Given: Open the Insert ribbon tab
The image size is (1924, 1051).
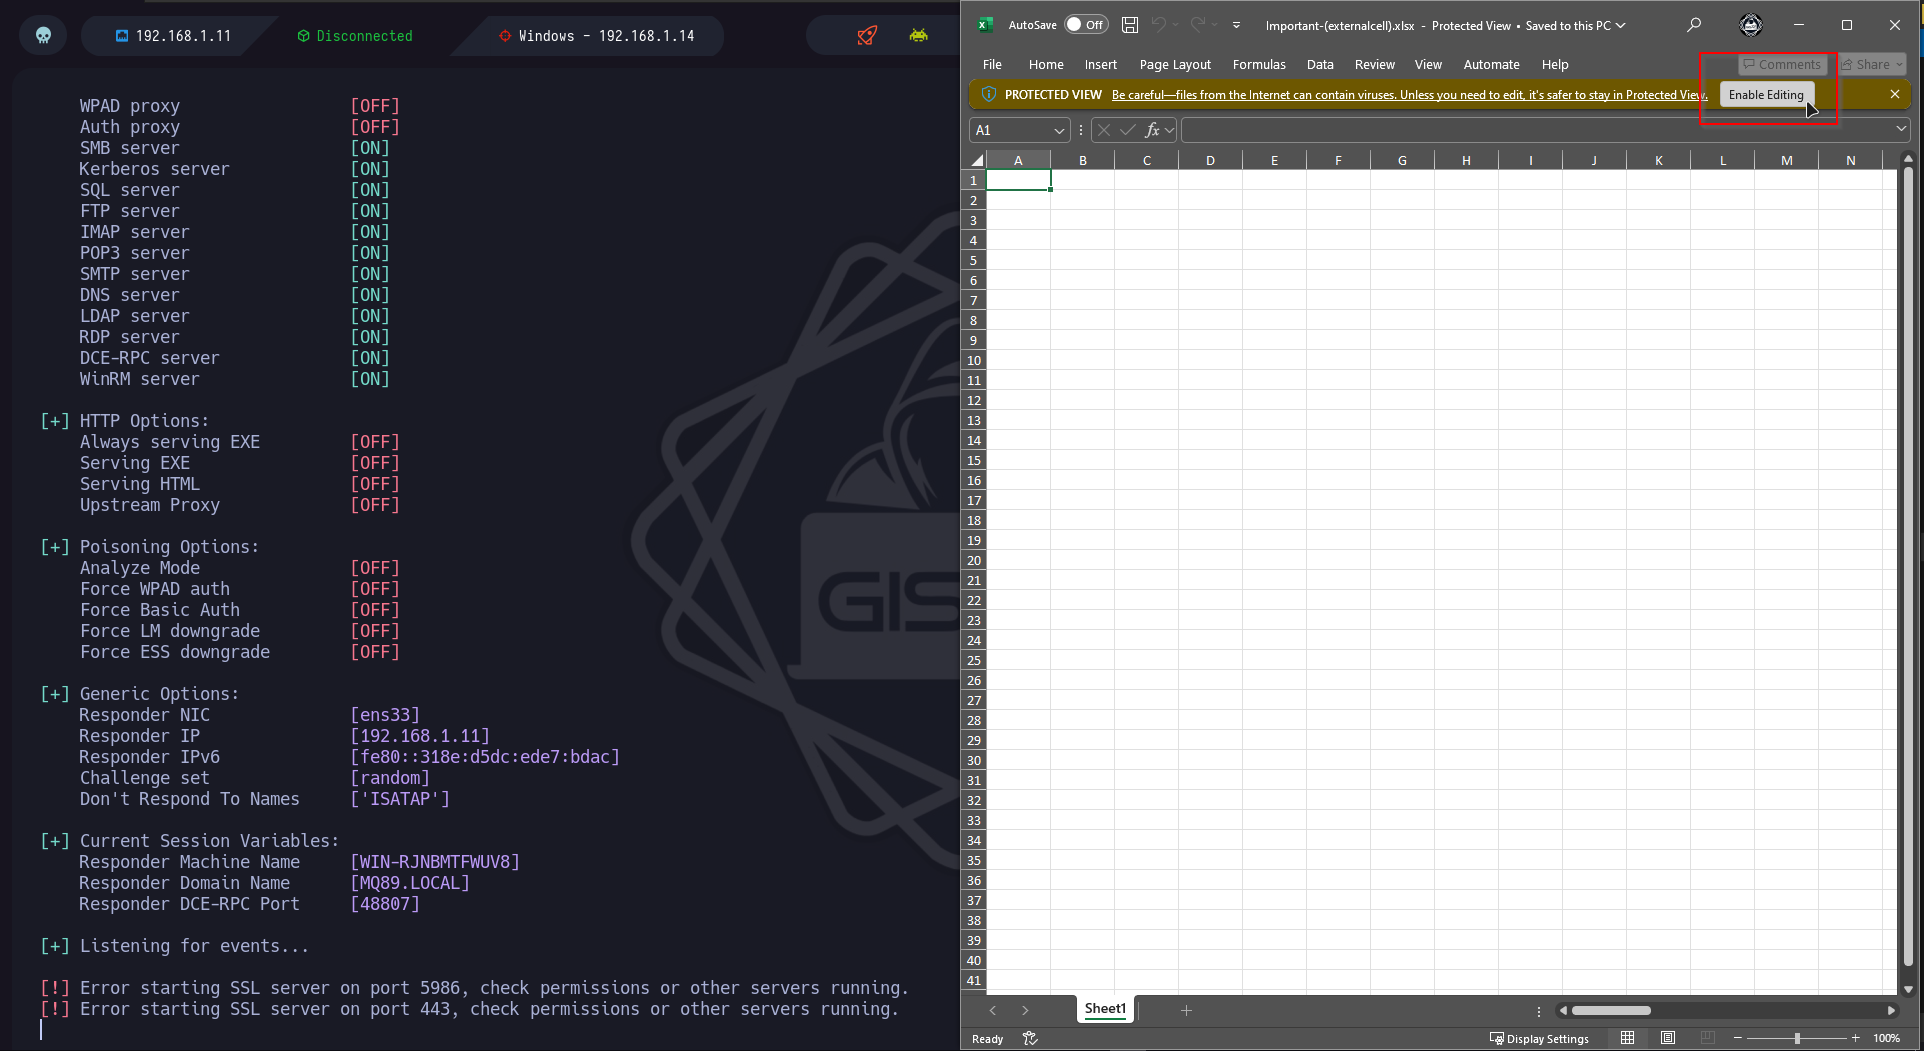Looking at the screenshot, I should (1101, 64).
